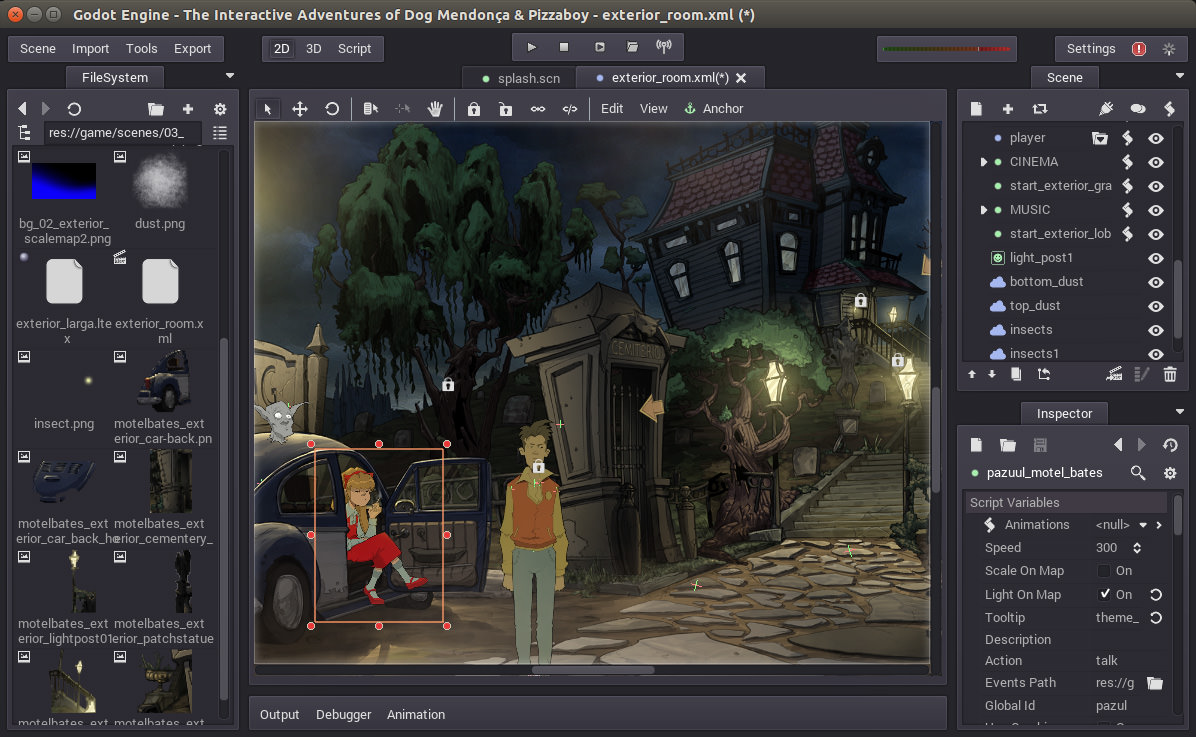Viewport: 1196px width, 737px height.
Task: Switch to the Select mode arrow tool
Action: (267, 108)
